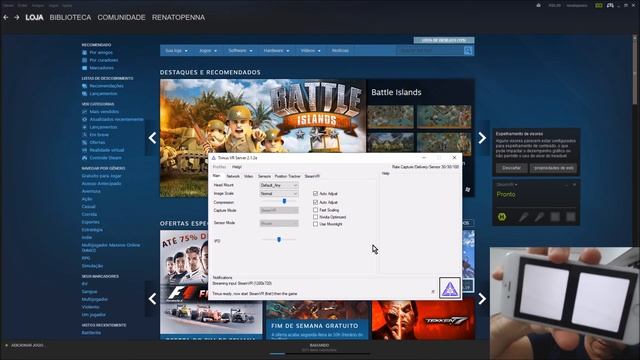Click second controller icon in SteamVR status
640x360 pixels.
pos(539,217)
